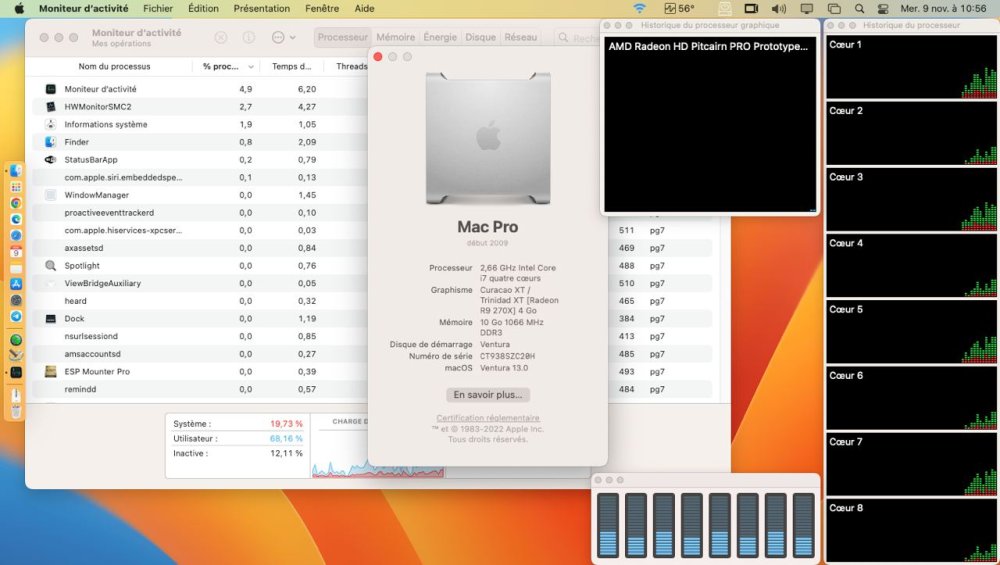Open the Fichier menu
Screen dimensions: 1000x565
point(158,8)
